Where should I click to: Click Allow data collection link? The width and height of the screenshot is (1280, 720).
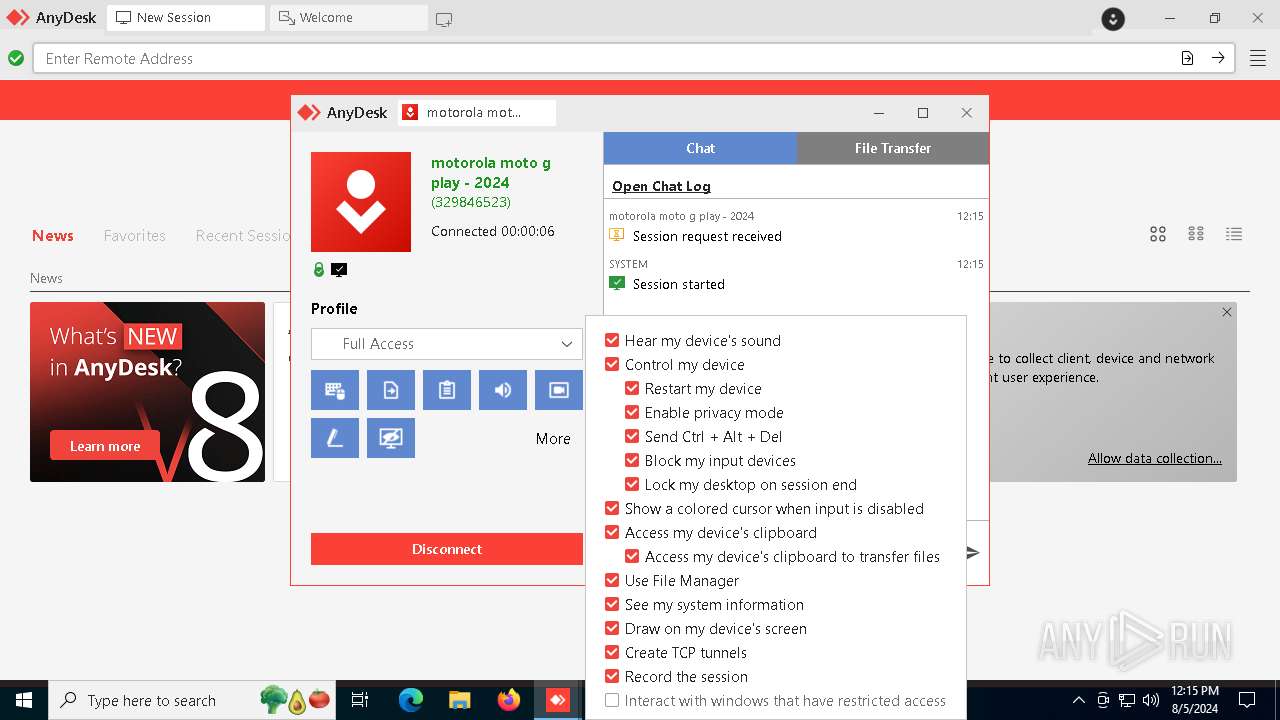click(x=1155, y=458)
